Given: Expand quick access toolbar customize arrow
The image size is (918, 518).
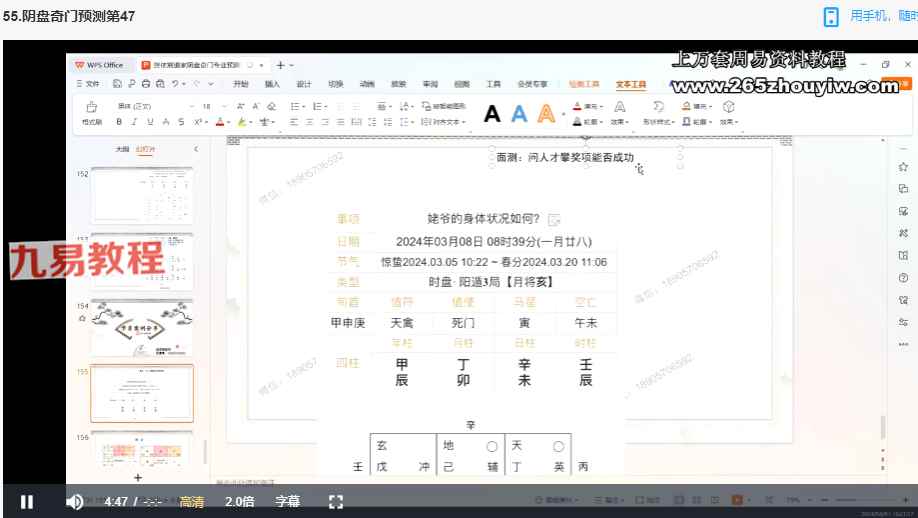Looking at the screenshot, I should click(x=211, y=84).
